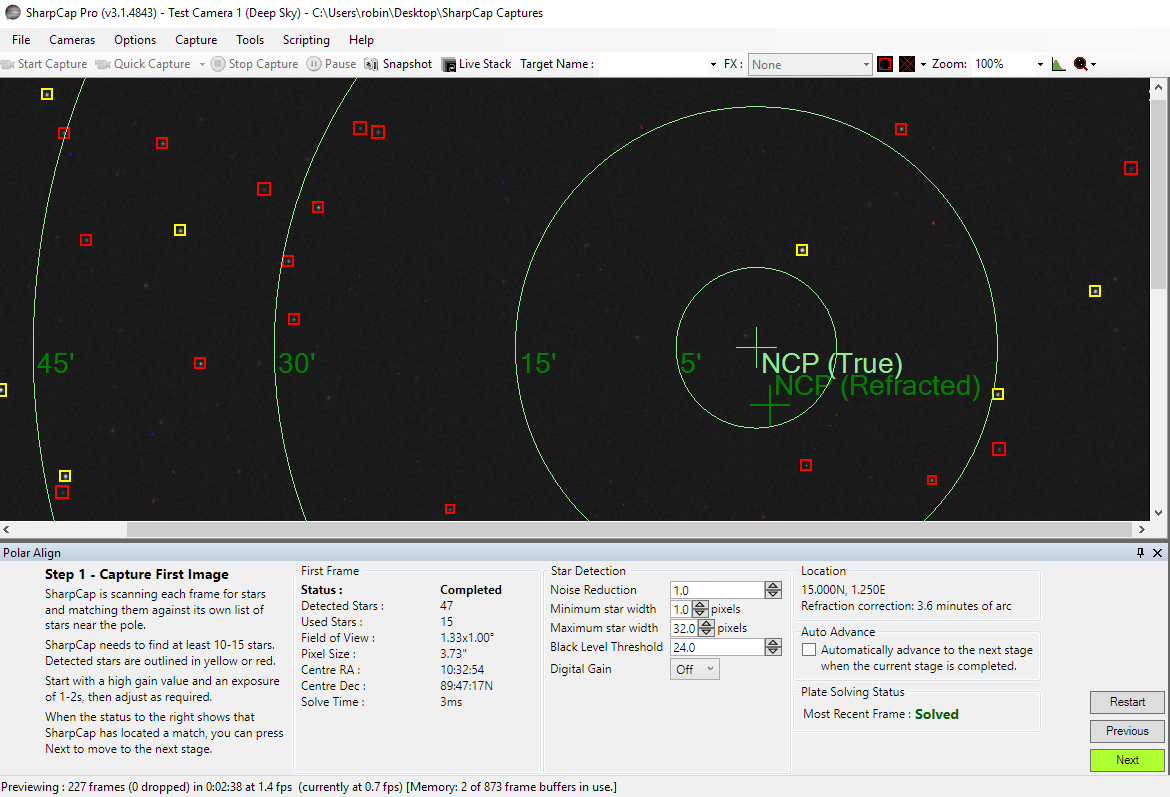The height and width of the screenshot is (797, 1170).
Task: Expand the Target Name dropdown arrow
Action: [713, 64]
